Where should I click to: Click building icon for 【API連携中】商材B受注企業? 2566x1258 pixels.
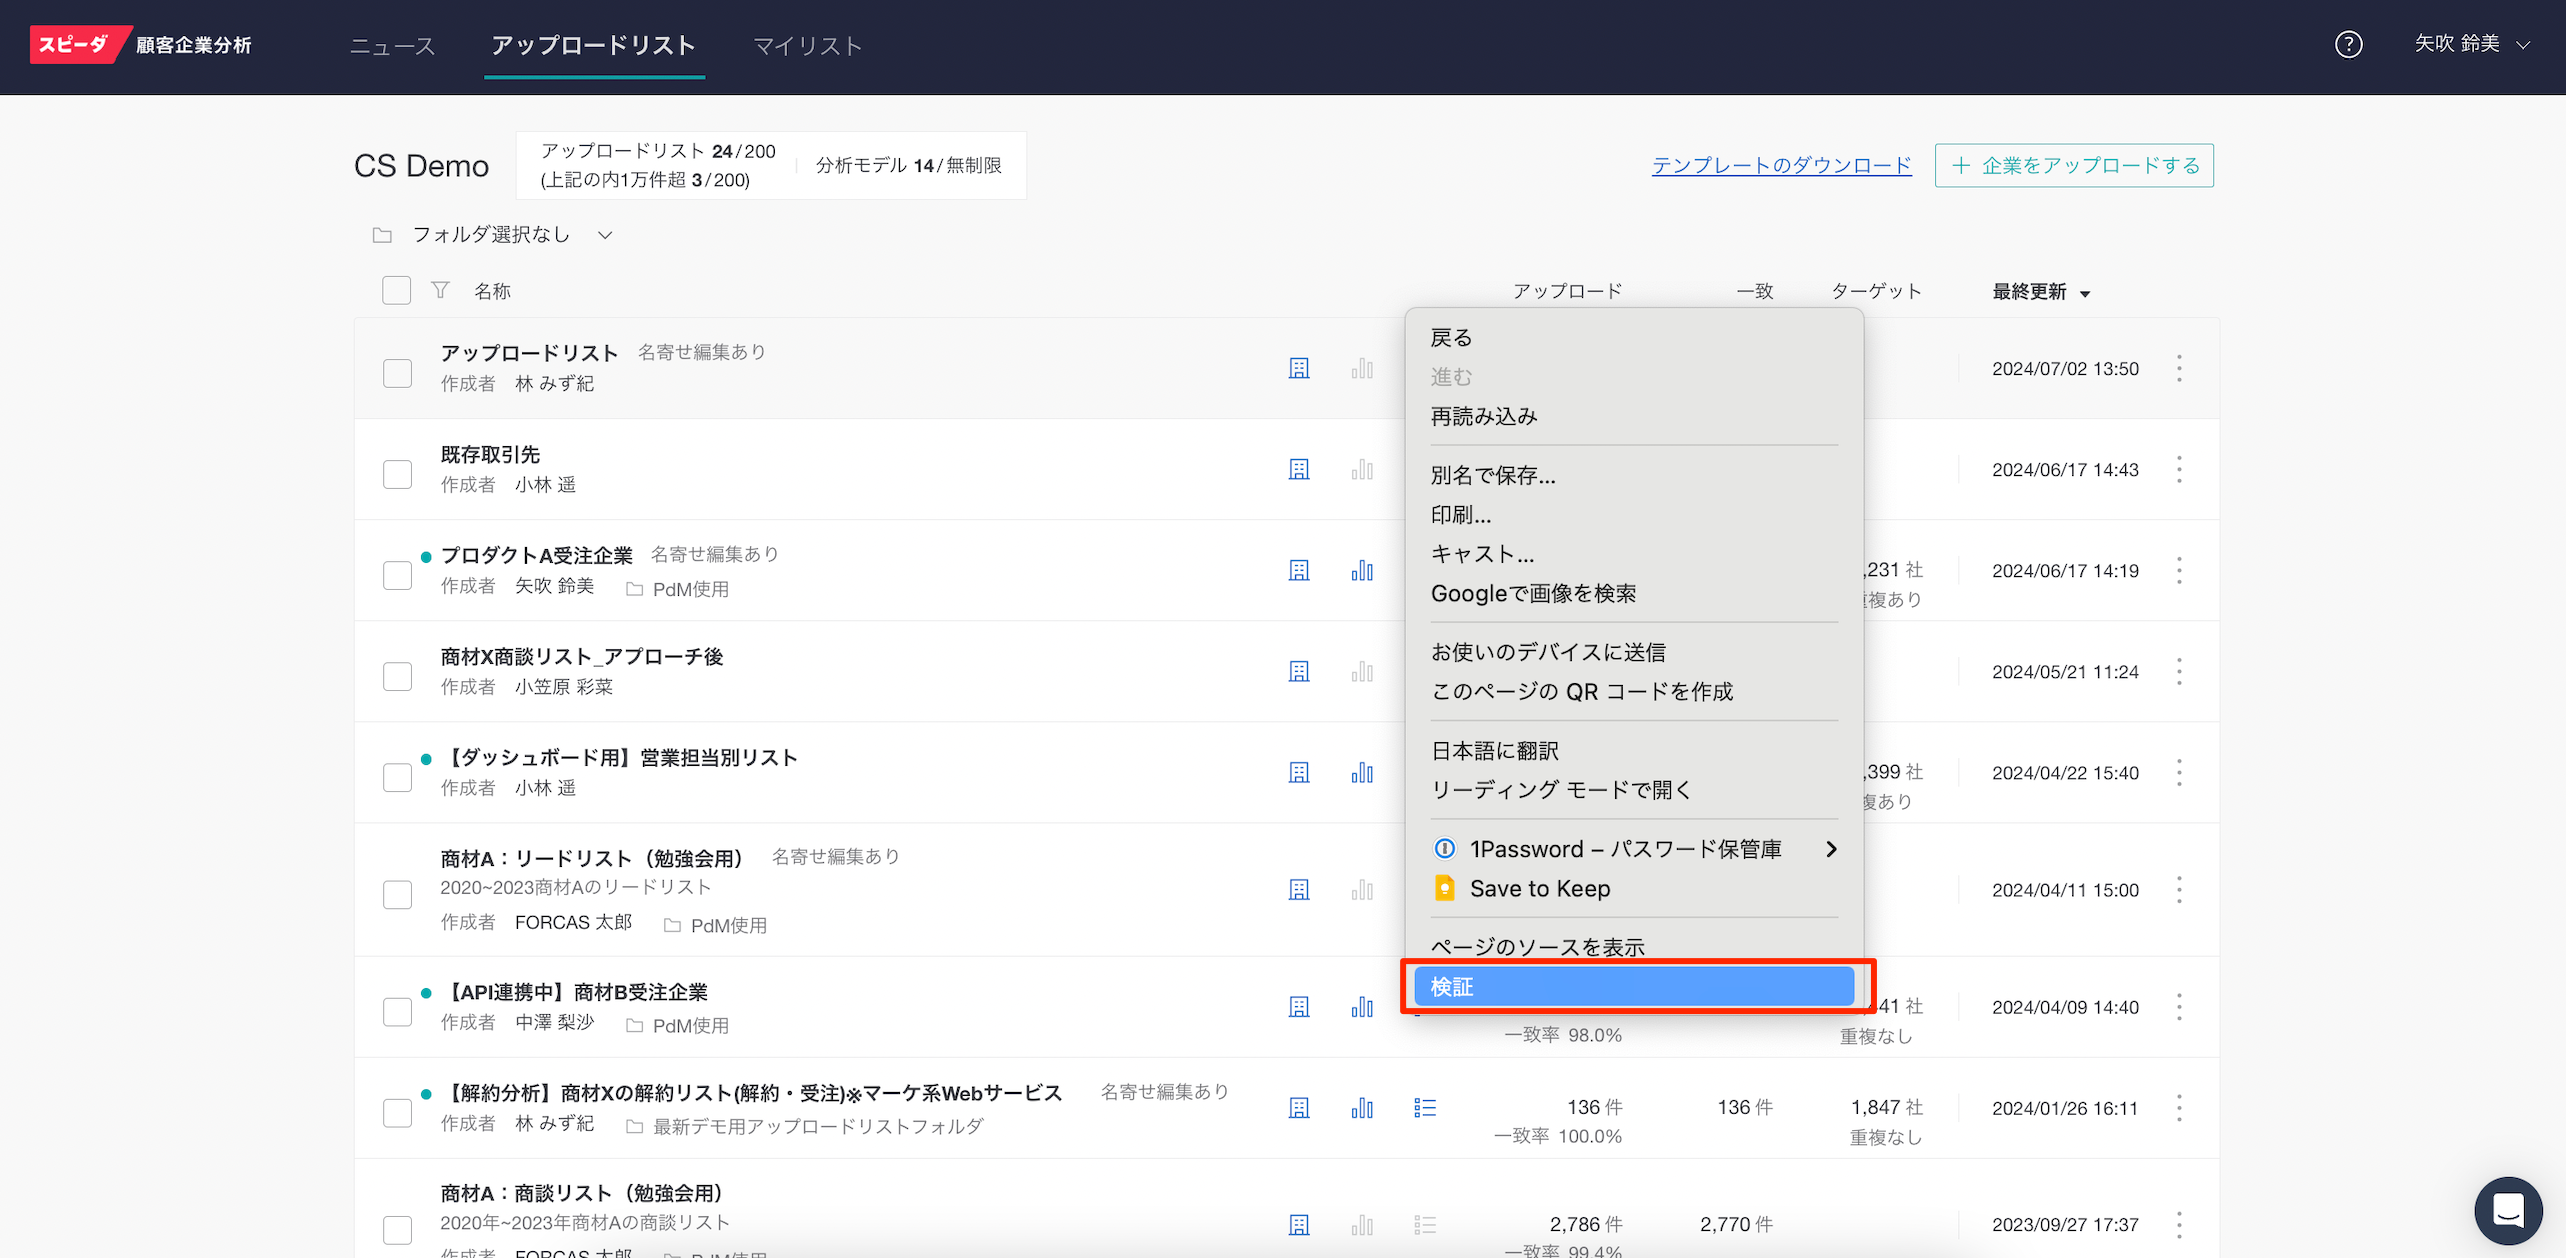[x=1298, y=1007]
